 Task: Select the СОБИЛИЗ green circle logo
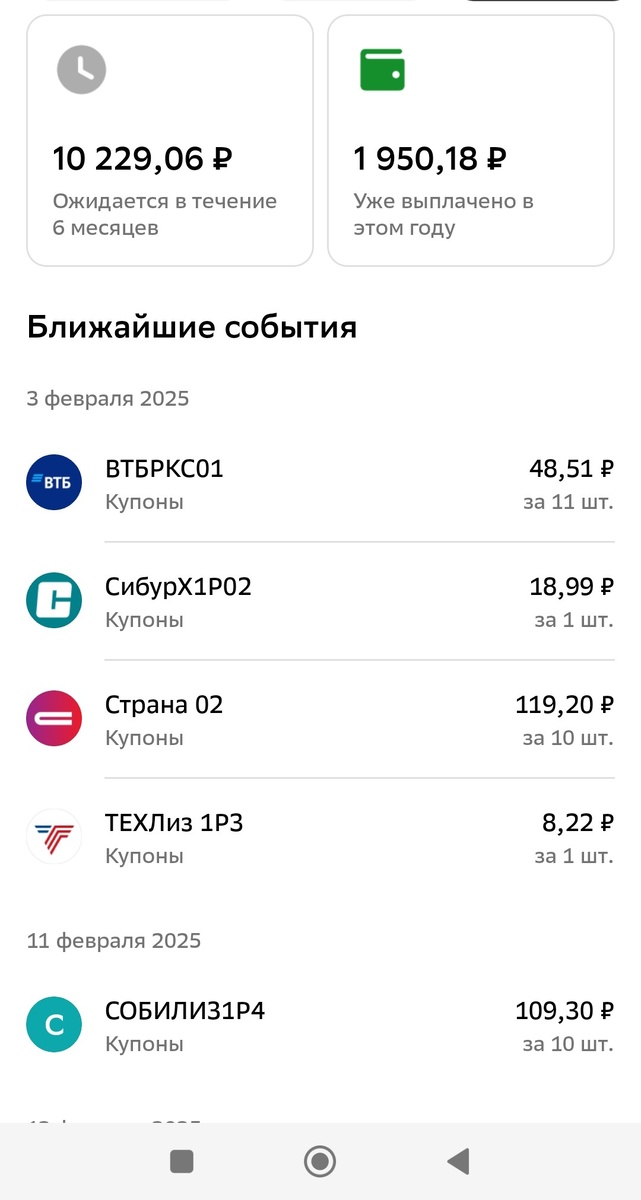coord(53,1024)
